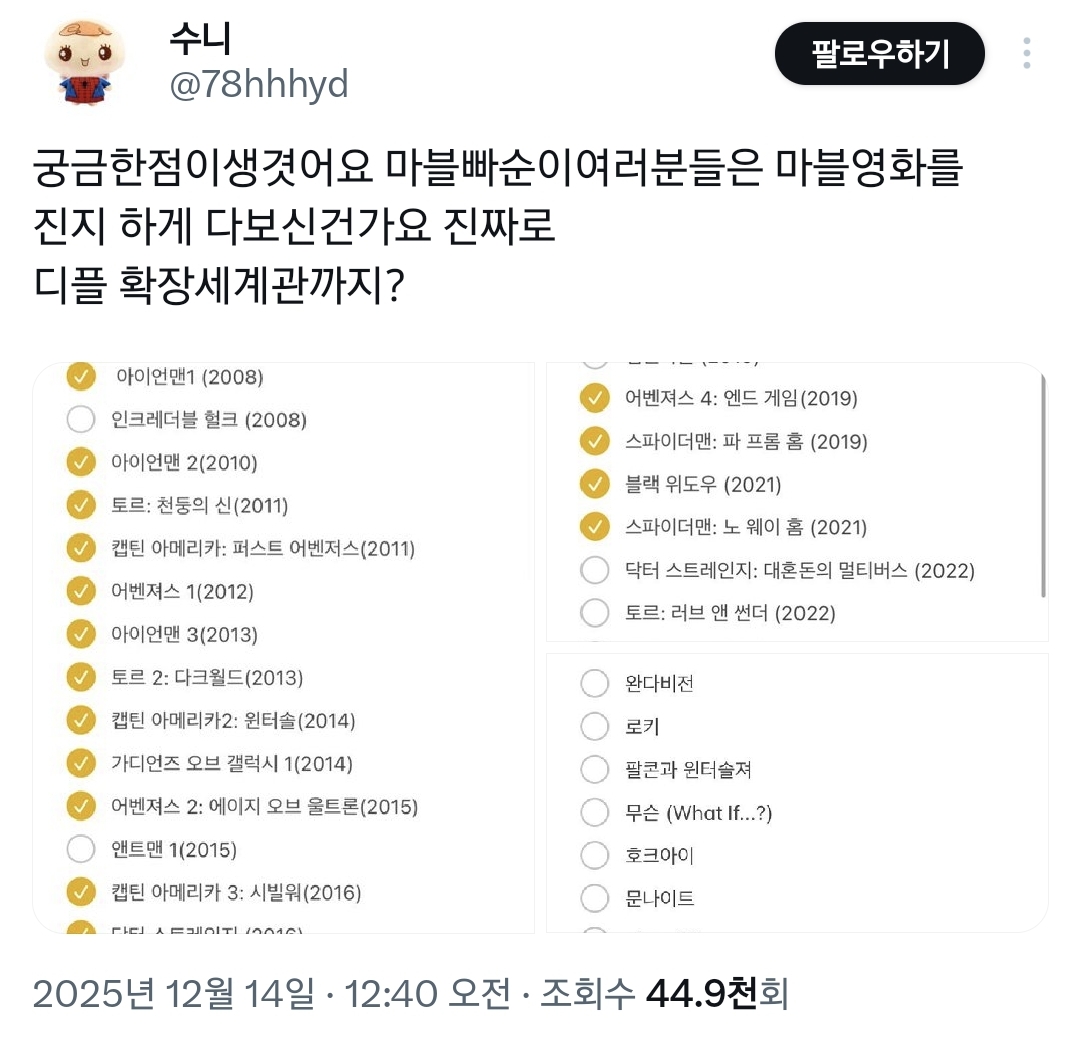Select the 완다비전 option
This screenshot has height=1039, width=1080.
click(595, 684)
